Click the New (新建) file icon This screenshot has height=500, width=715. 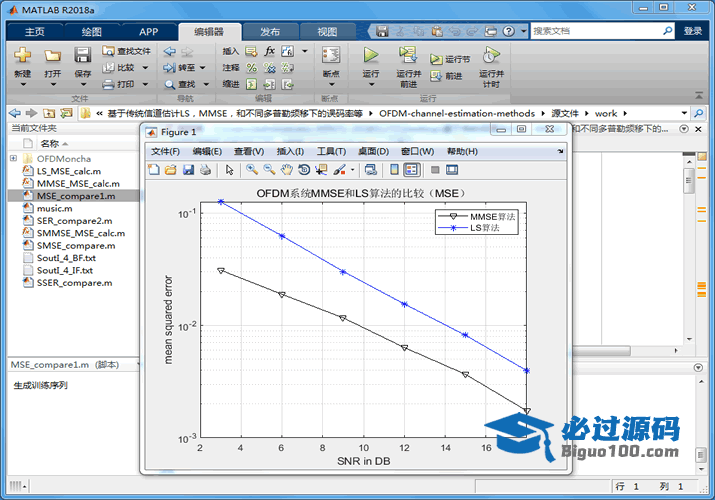[22, 55]
